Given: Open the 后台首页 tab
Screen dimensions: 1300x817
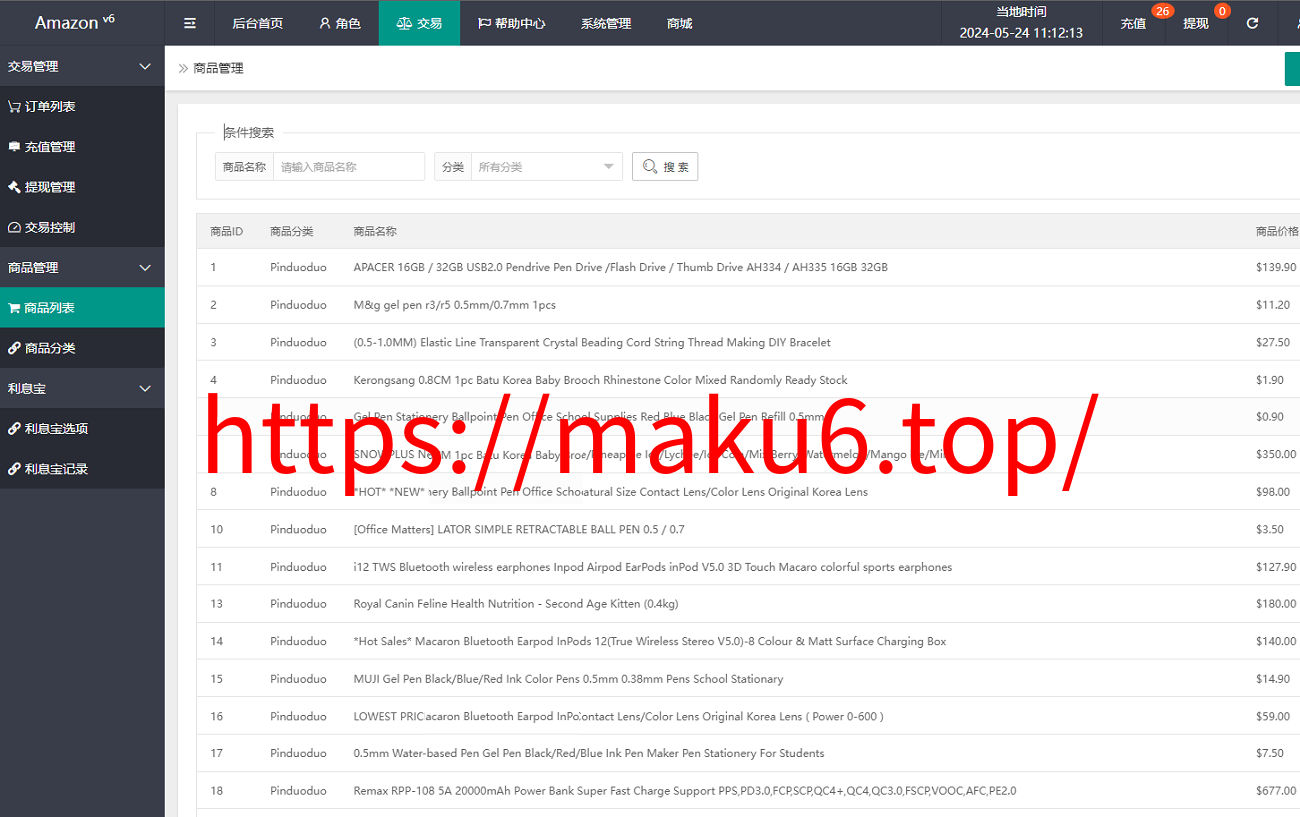Looking at the screenshot, I should [x=257, y=23].
